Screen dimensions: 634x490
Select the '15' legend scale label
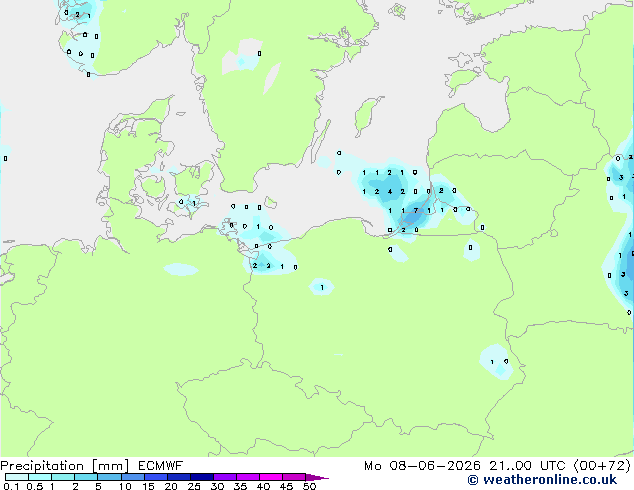point(148,486)
